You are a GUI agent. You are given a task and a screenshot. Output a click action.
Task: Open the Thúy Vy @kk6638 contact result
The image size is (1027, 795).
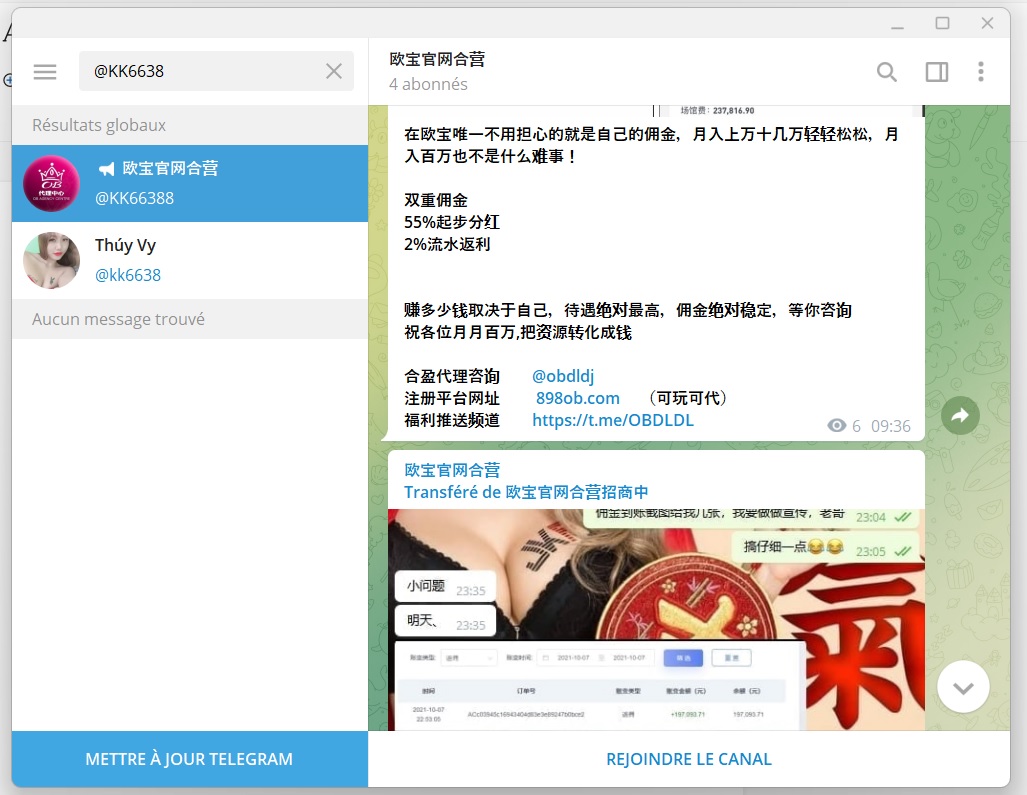(x=190, y=261)
